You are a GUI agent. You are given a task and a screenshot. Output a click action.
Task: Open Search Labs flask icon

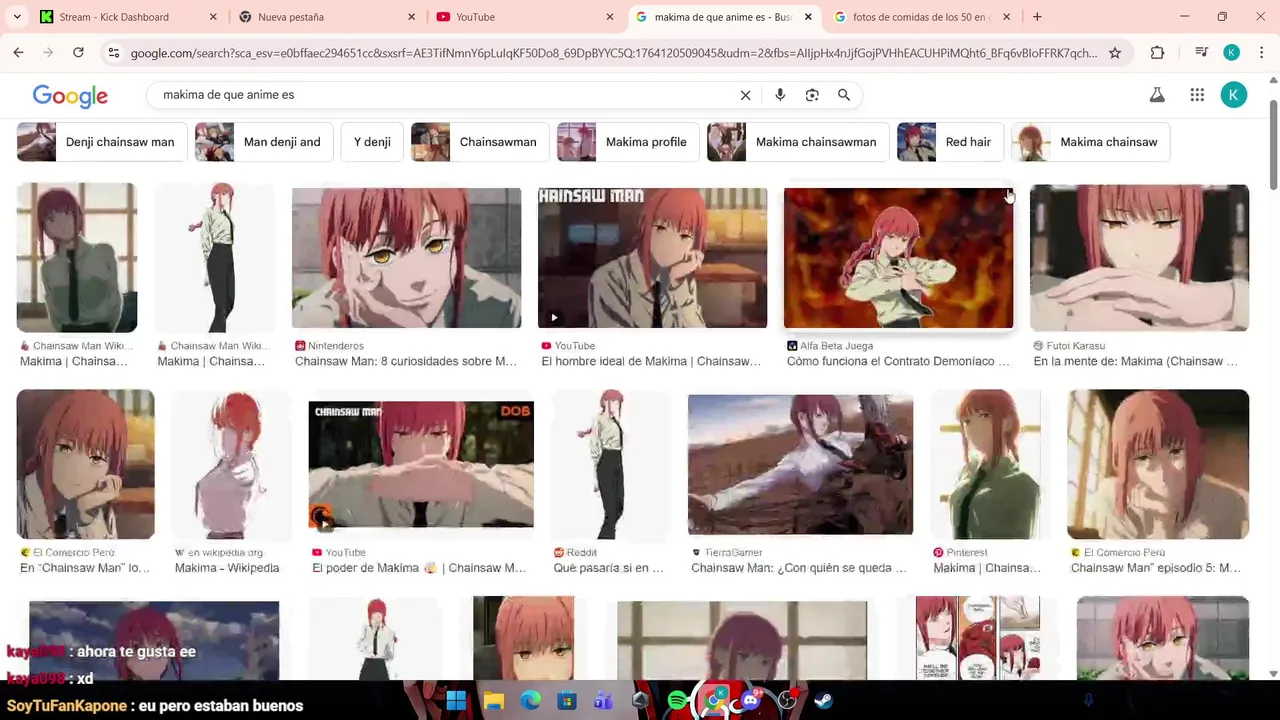[x=1157, y=95]
